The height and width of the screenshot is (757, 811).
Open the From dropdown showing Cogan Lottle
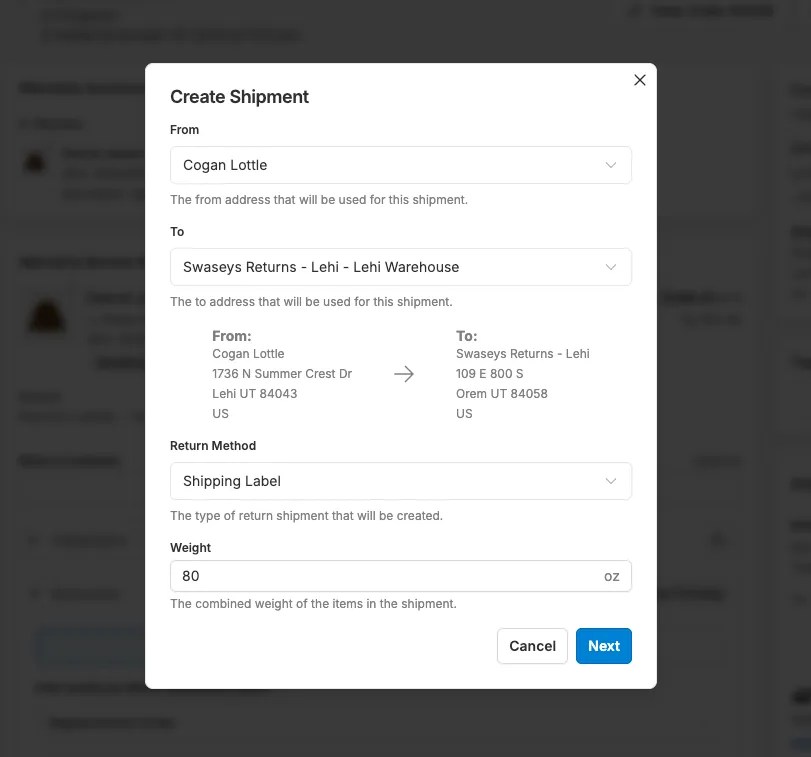[x=400, y=165]
